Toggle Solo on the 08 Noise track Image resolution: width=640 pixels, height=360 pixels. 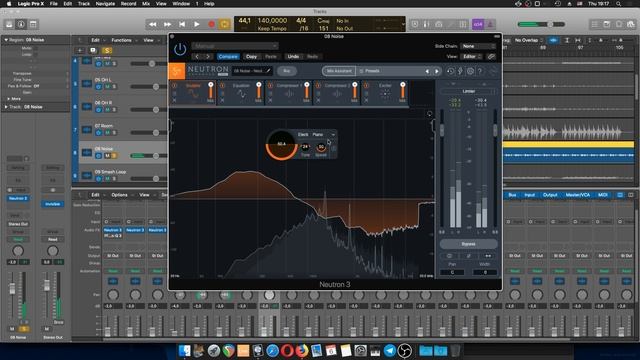[x=114, y=156]
